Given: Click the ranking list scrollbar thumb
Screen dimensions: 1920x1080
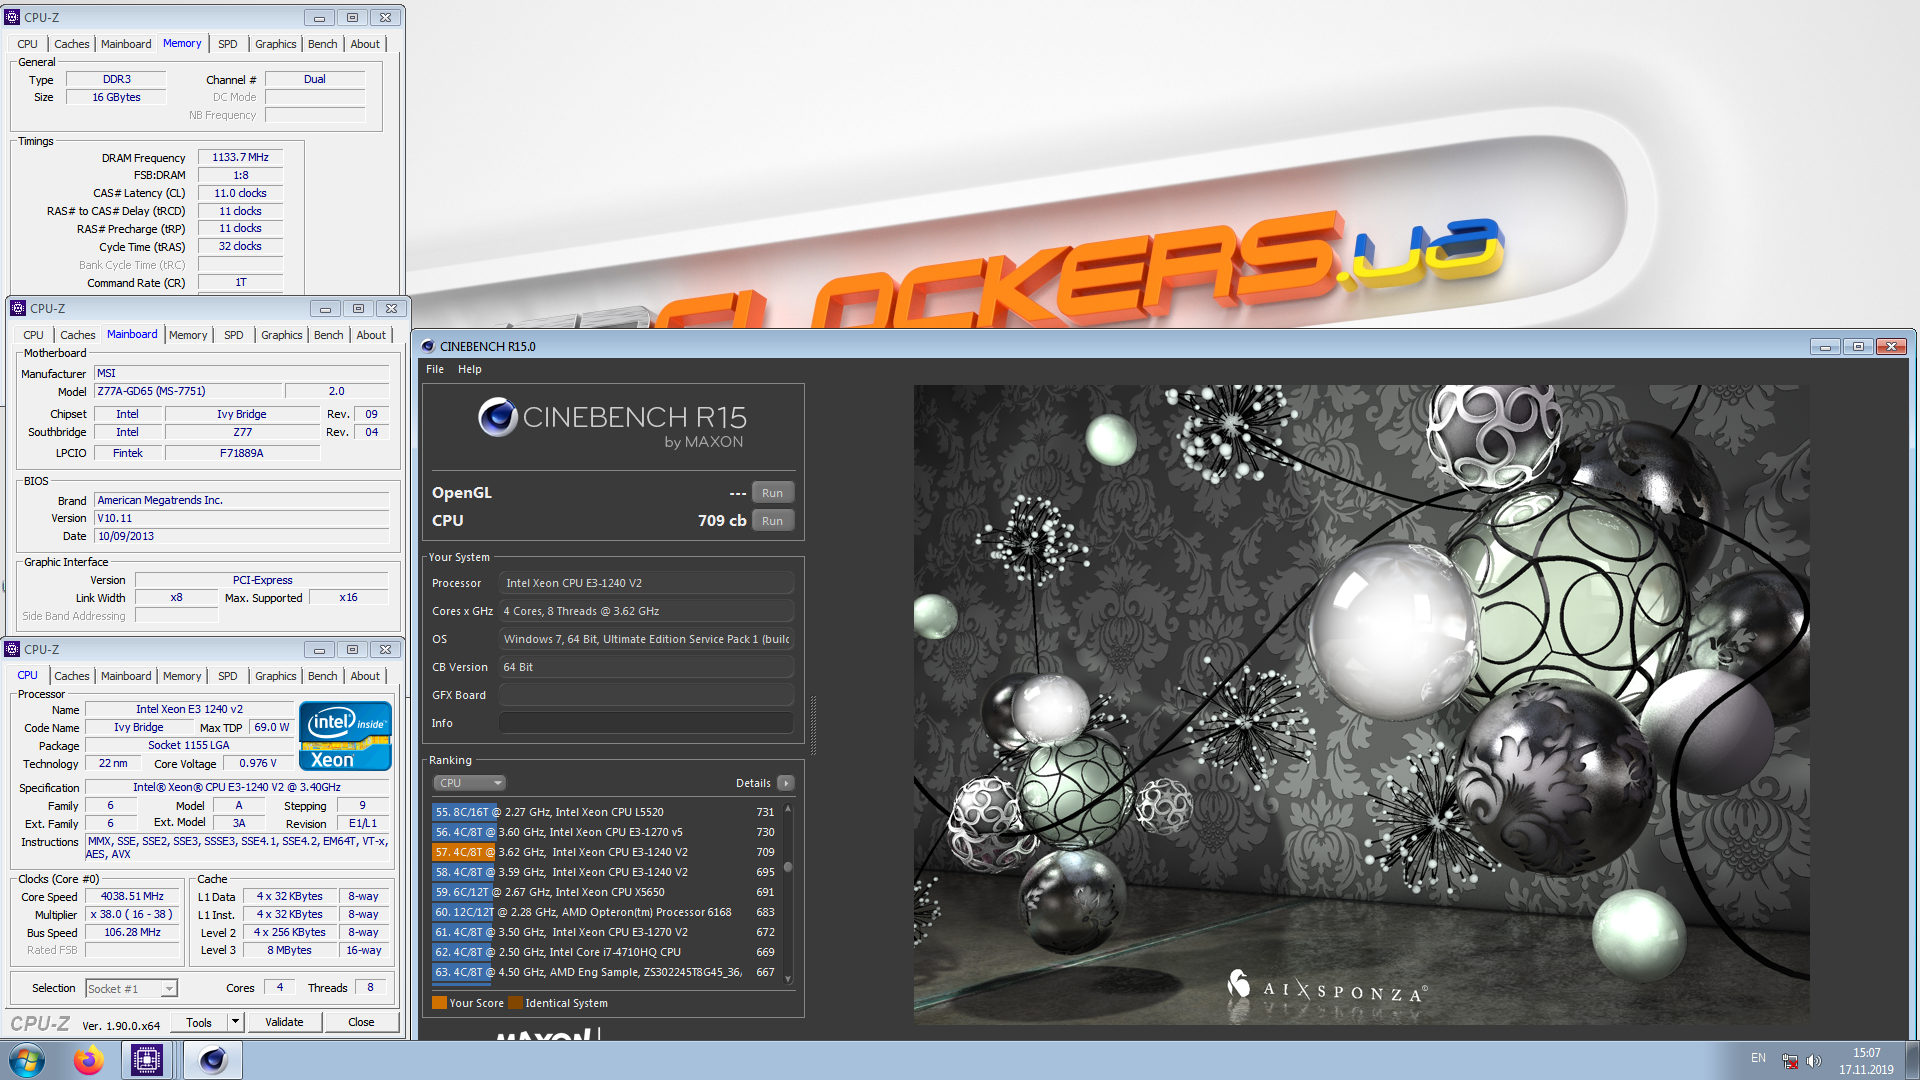Looking at the screenshot, I should point(788,867).
